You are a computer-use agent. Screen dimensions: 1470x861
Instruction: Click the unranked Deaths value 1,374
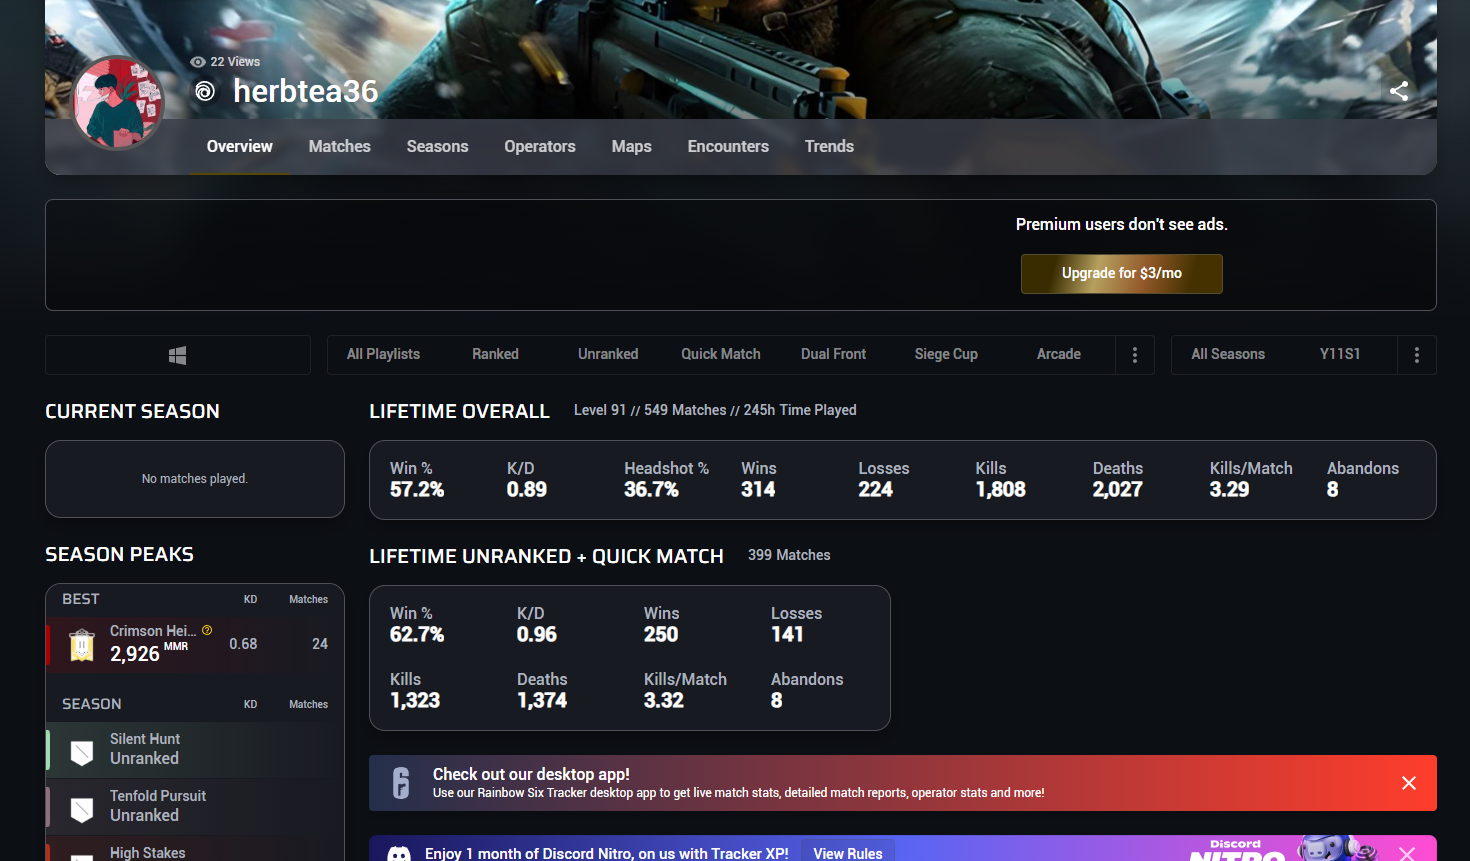tap(542, 700)
